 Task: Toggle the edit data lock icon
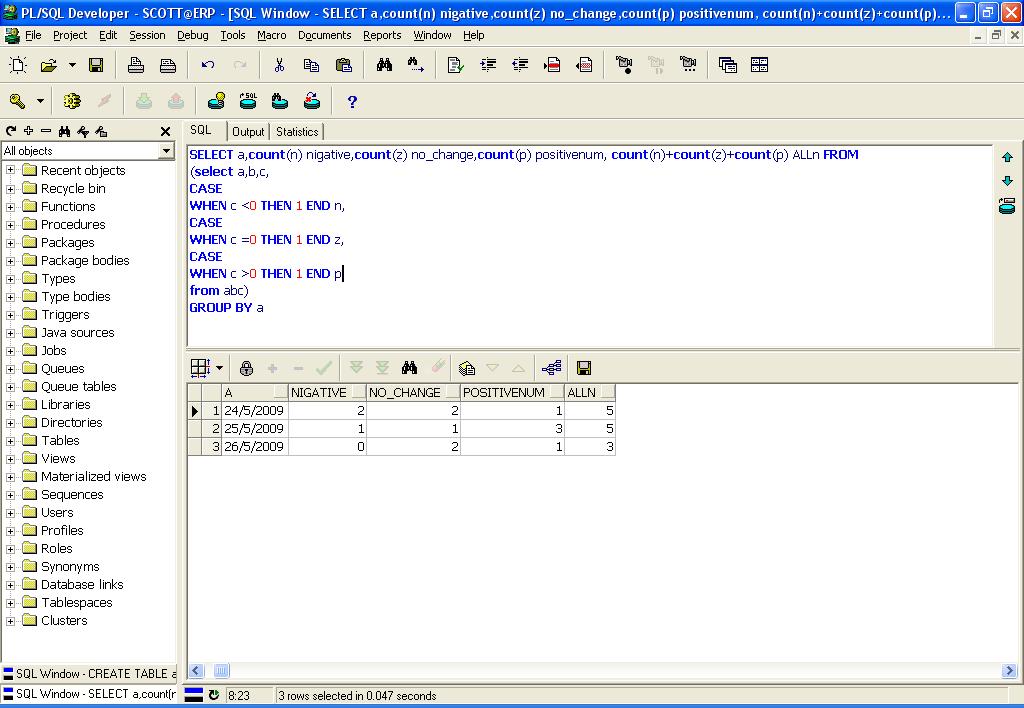tap(246, 368)
